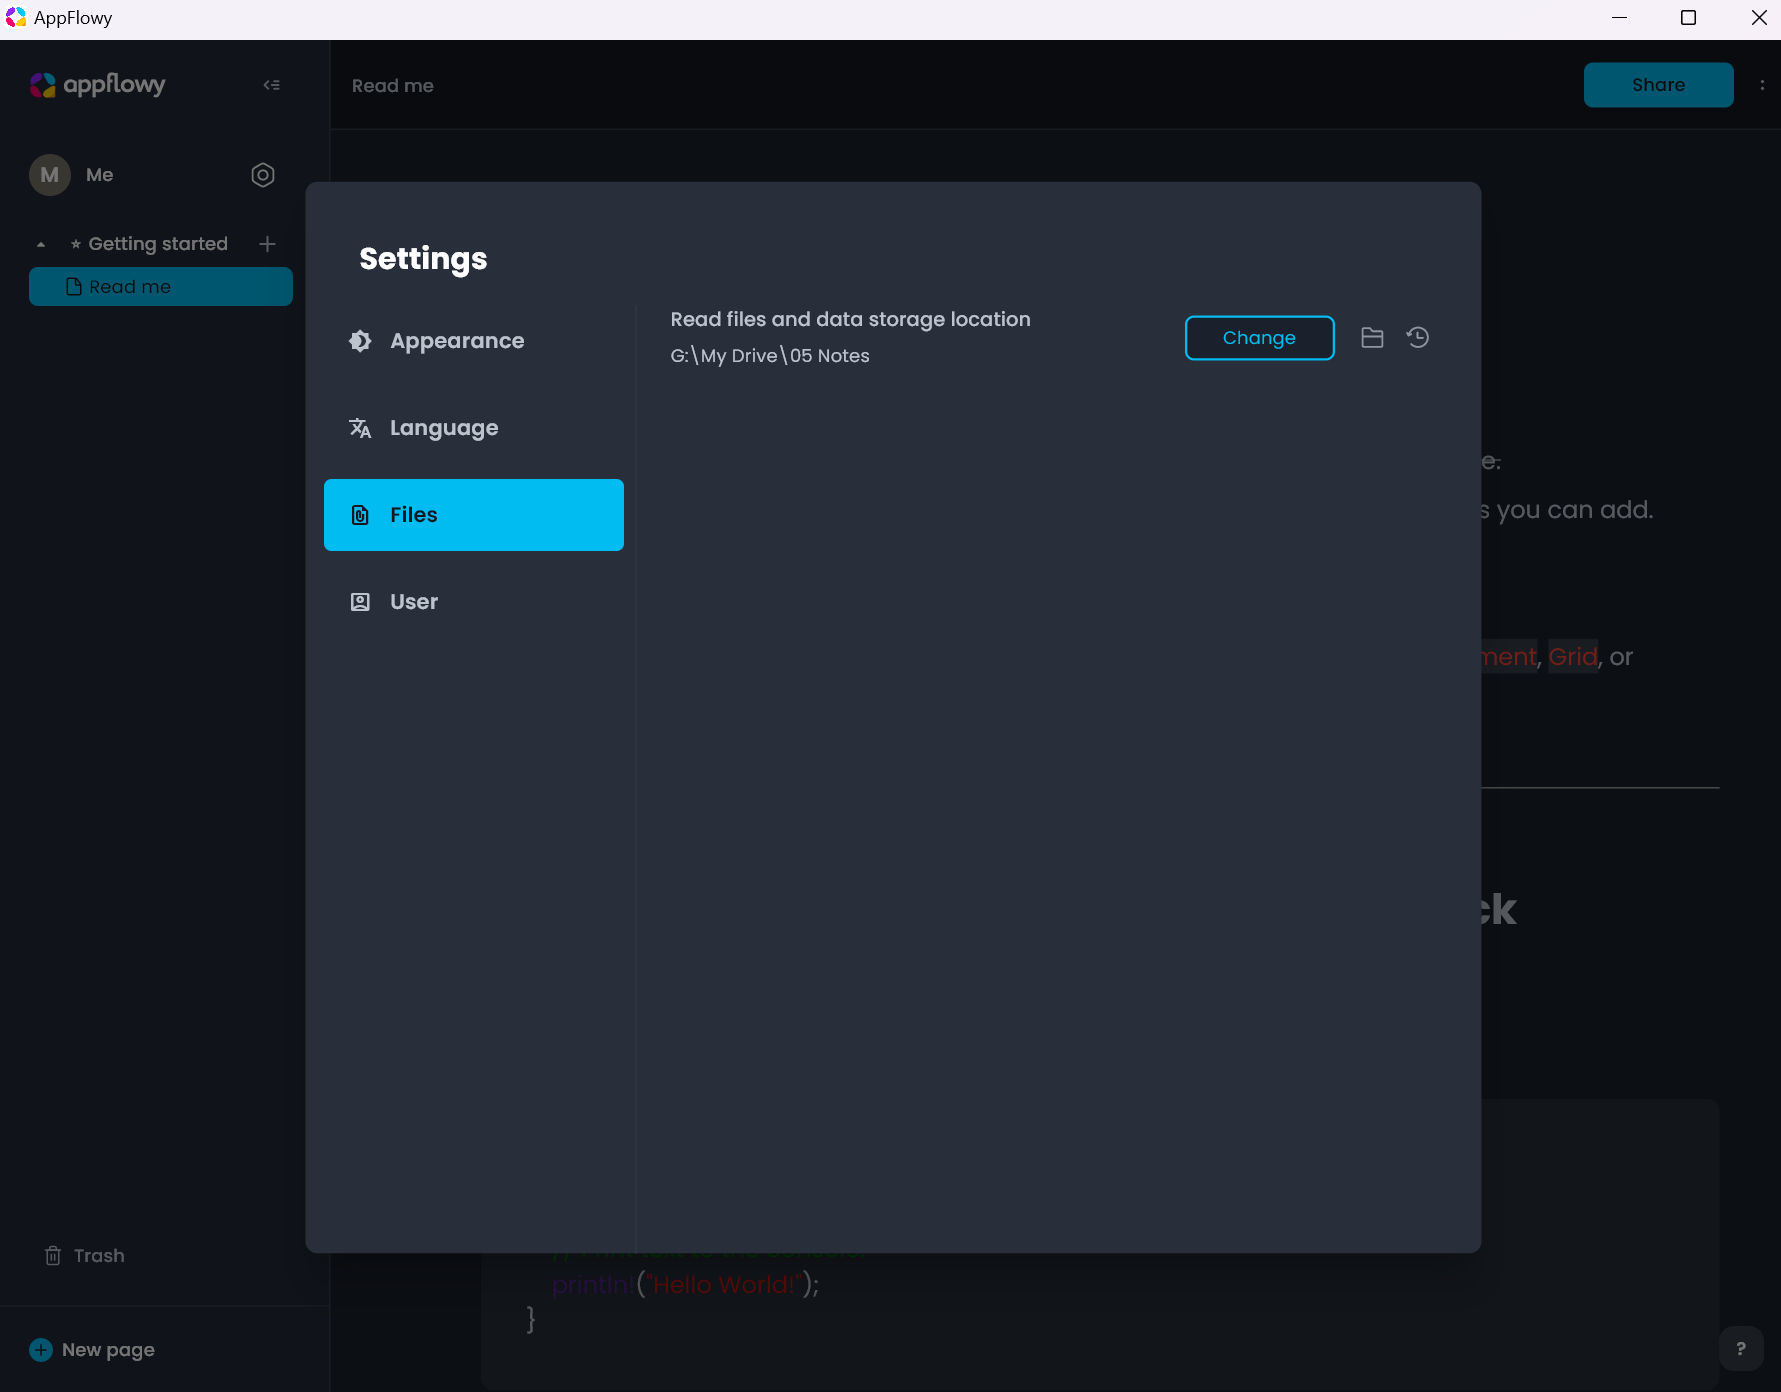Click the Share button
The height and width of the screenshot is (1392, 1781).
(x=1657, y=85)
